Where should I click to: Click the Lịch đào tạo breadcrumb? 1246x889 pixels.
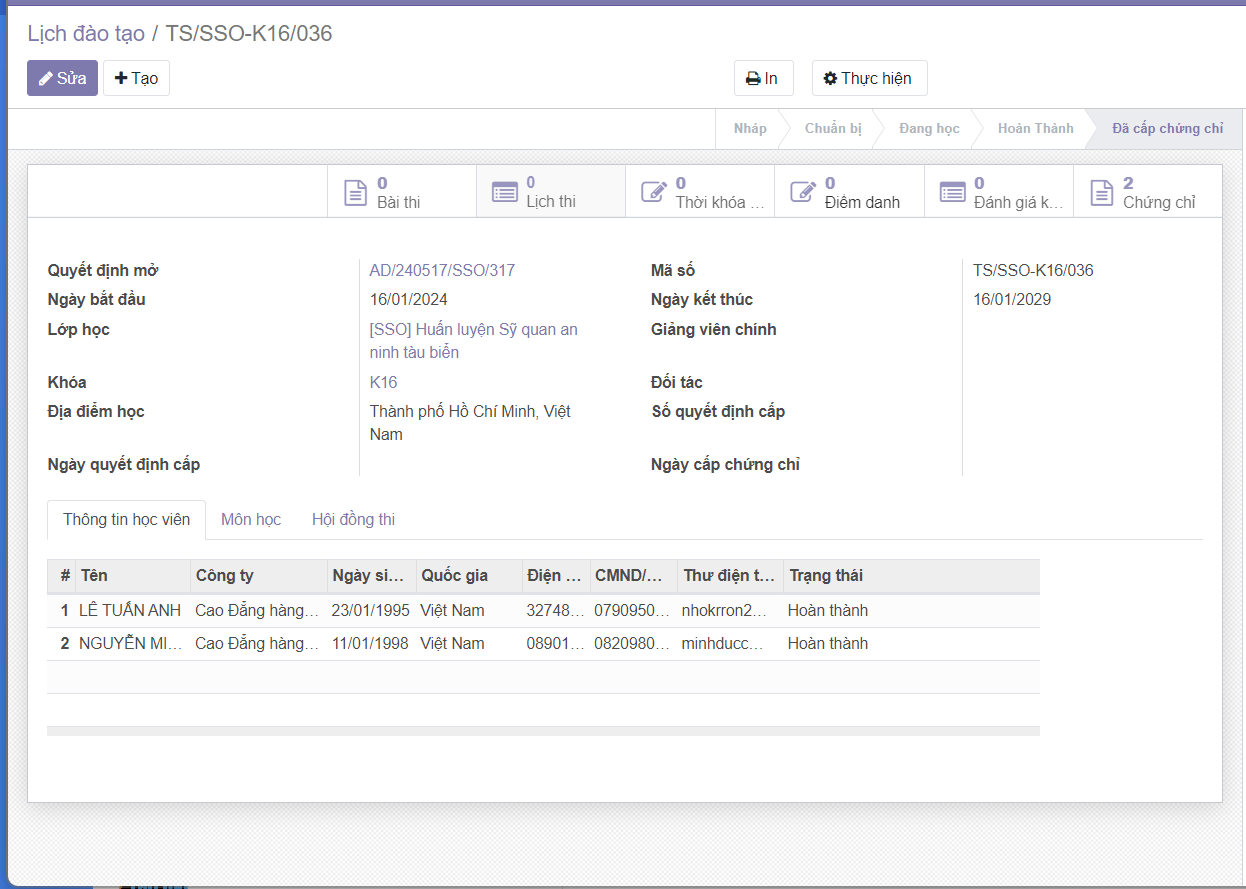click(86, 34)
